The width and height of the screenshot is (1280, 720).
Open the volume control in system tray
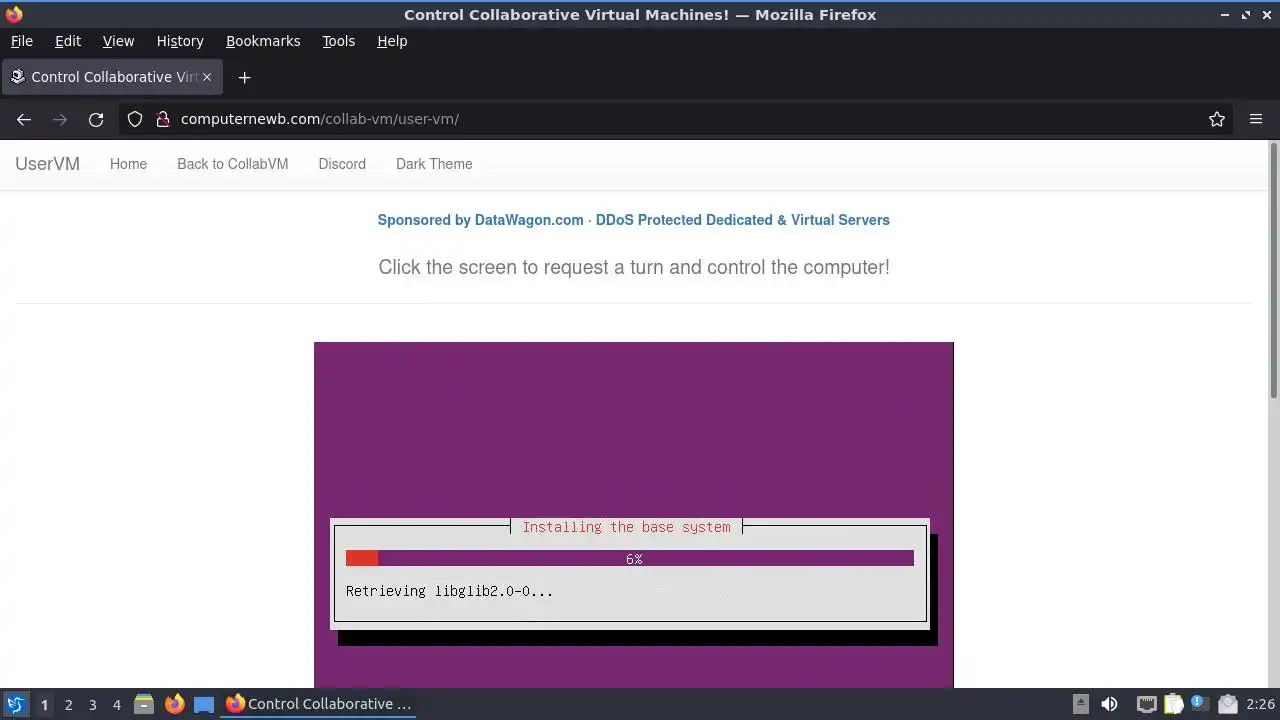pyautogui.click(x=1109, y=704)
